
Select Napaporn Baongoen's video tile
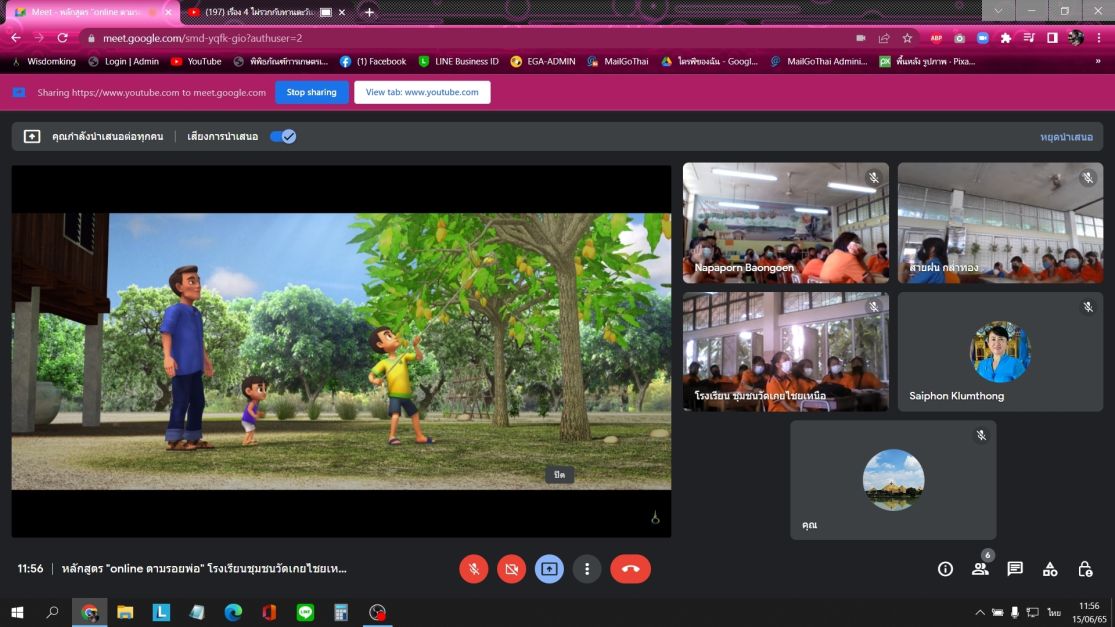point(786,223)
